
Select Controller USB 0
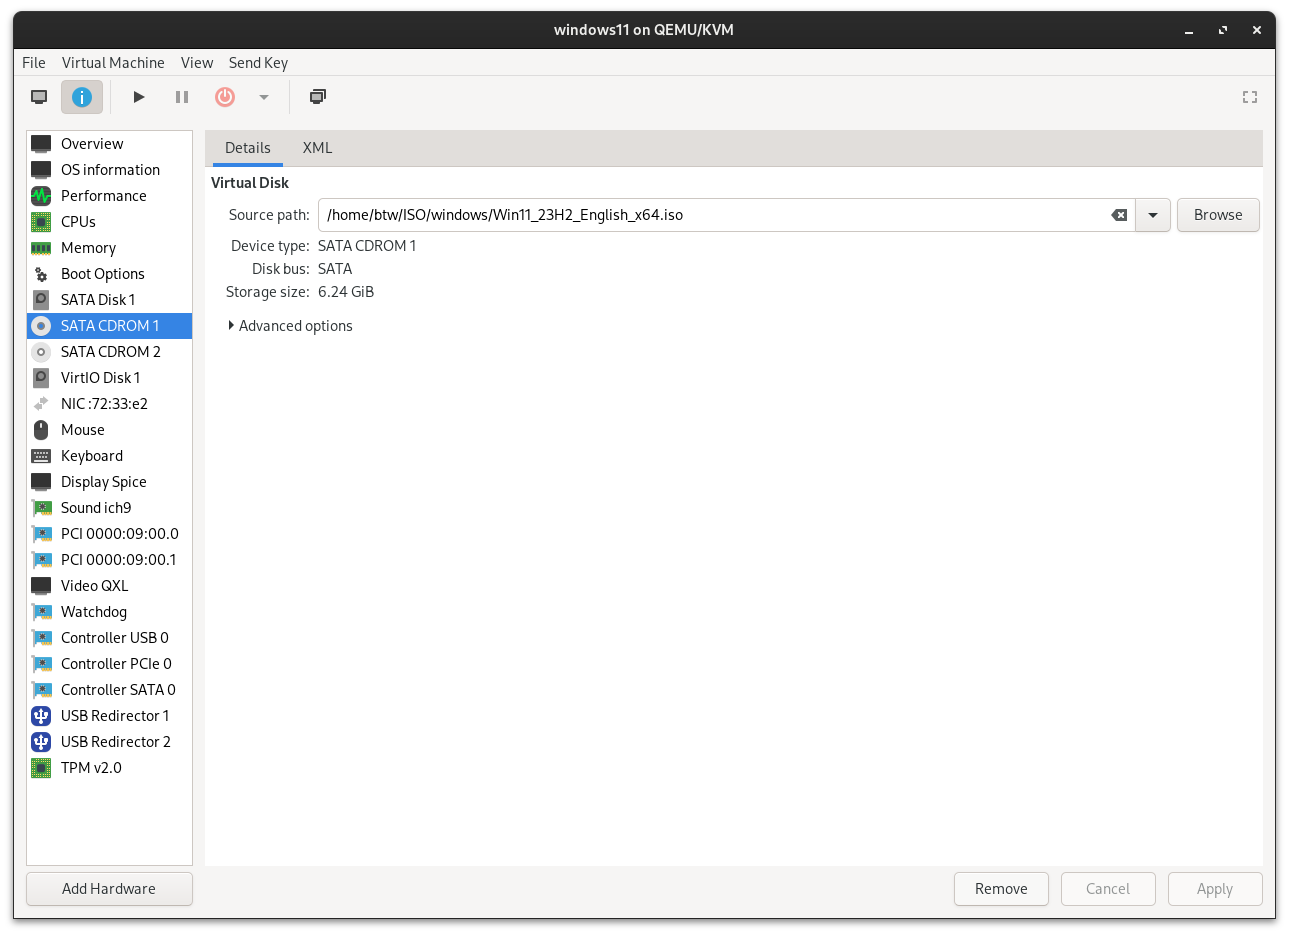pyautogui.click(x=109, y=638)
